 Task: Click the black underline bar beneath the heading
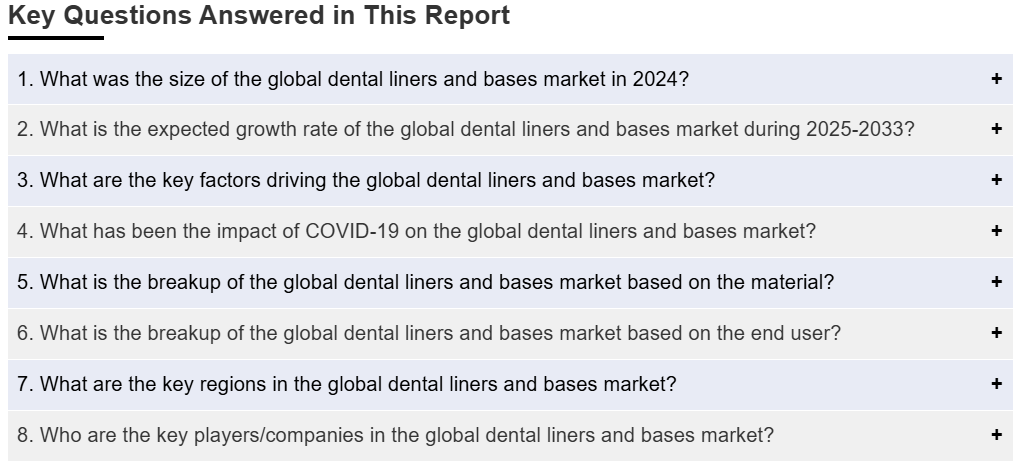56,38
